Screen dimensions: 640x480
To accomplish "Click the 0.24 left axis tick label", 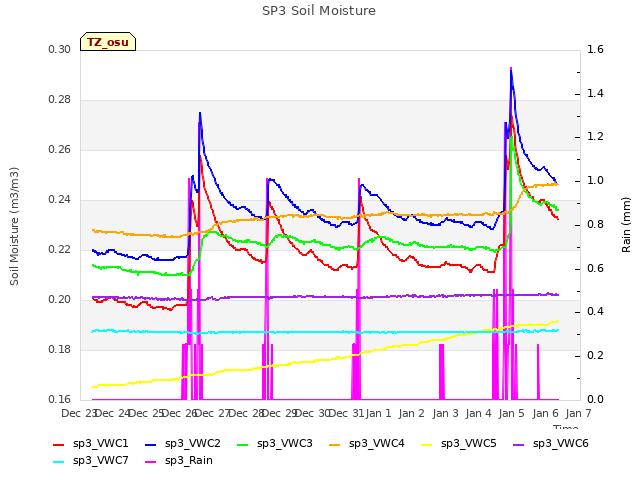I will click(60, 200).
